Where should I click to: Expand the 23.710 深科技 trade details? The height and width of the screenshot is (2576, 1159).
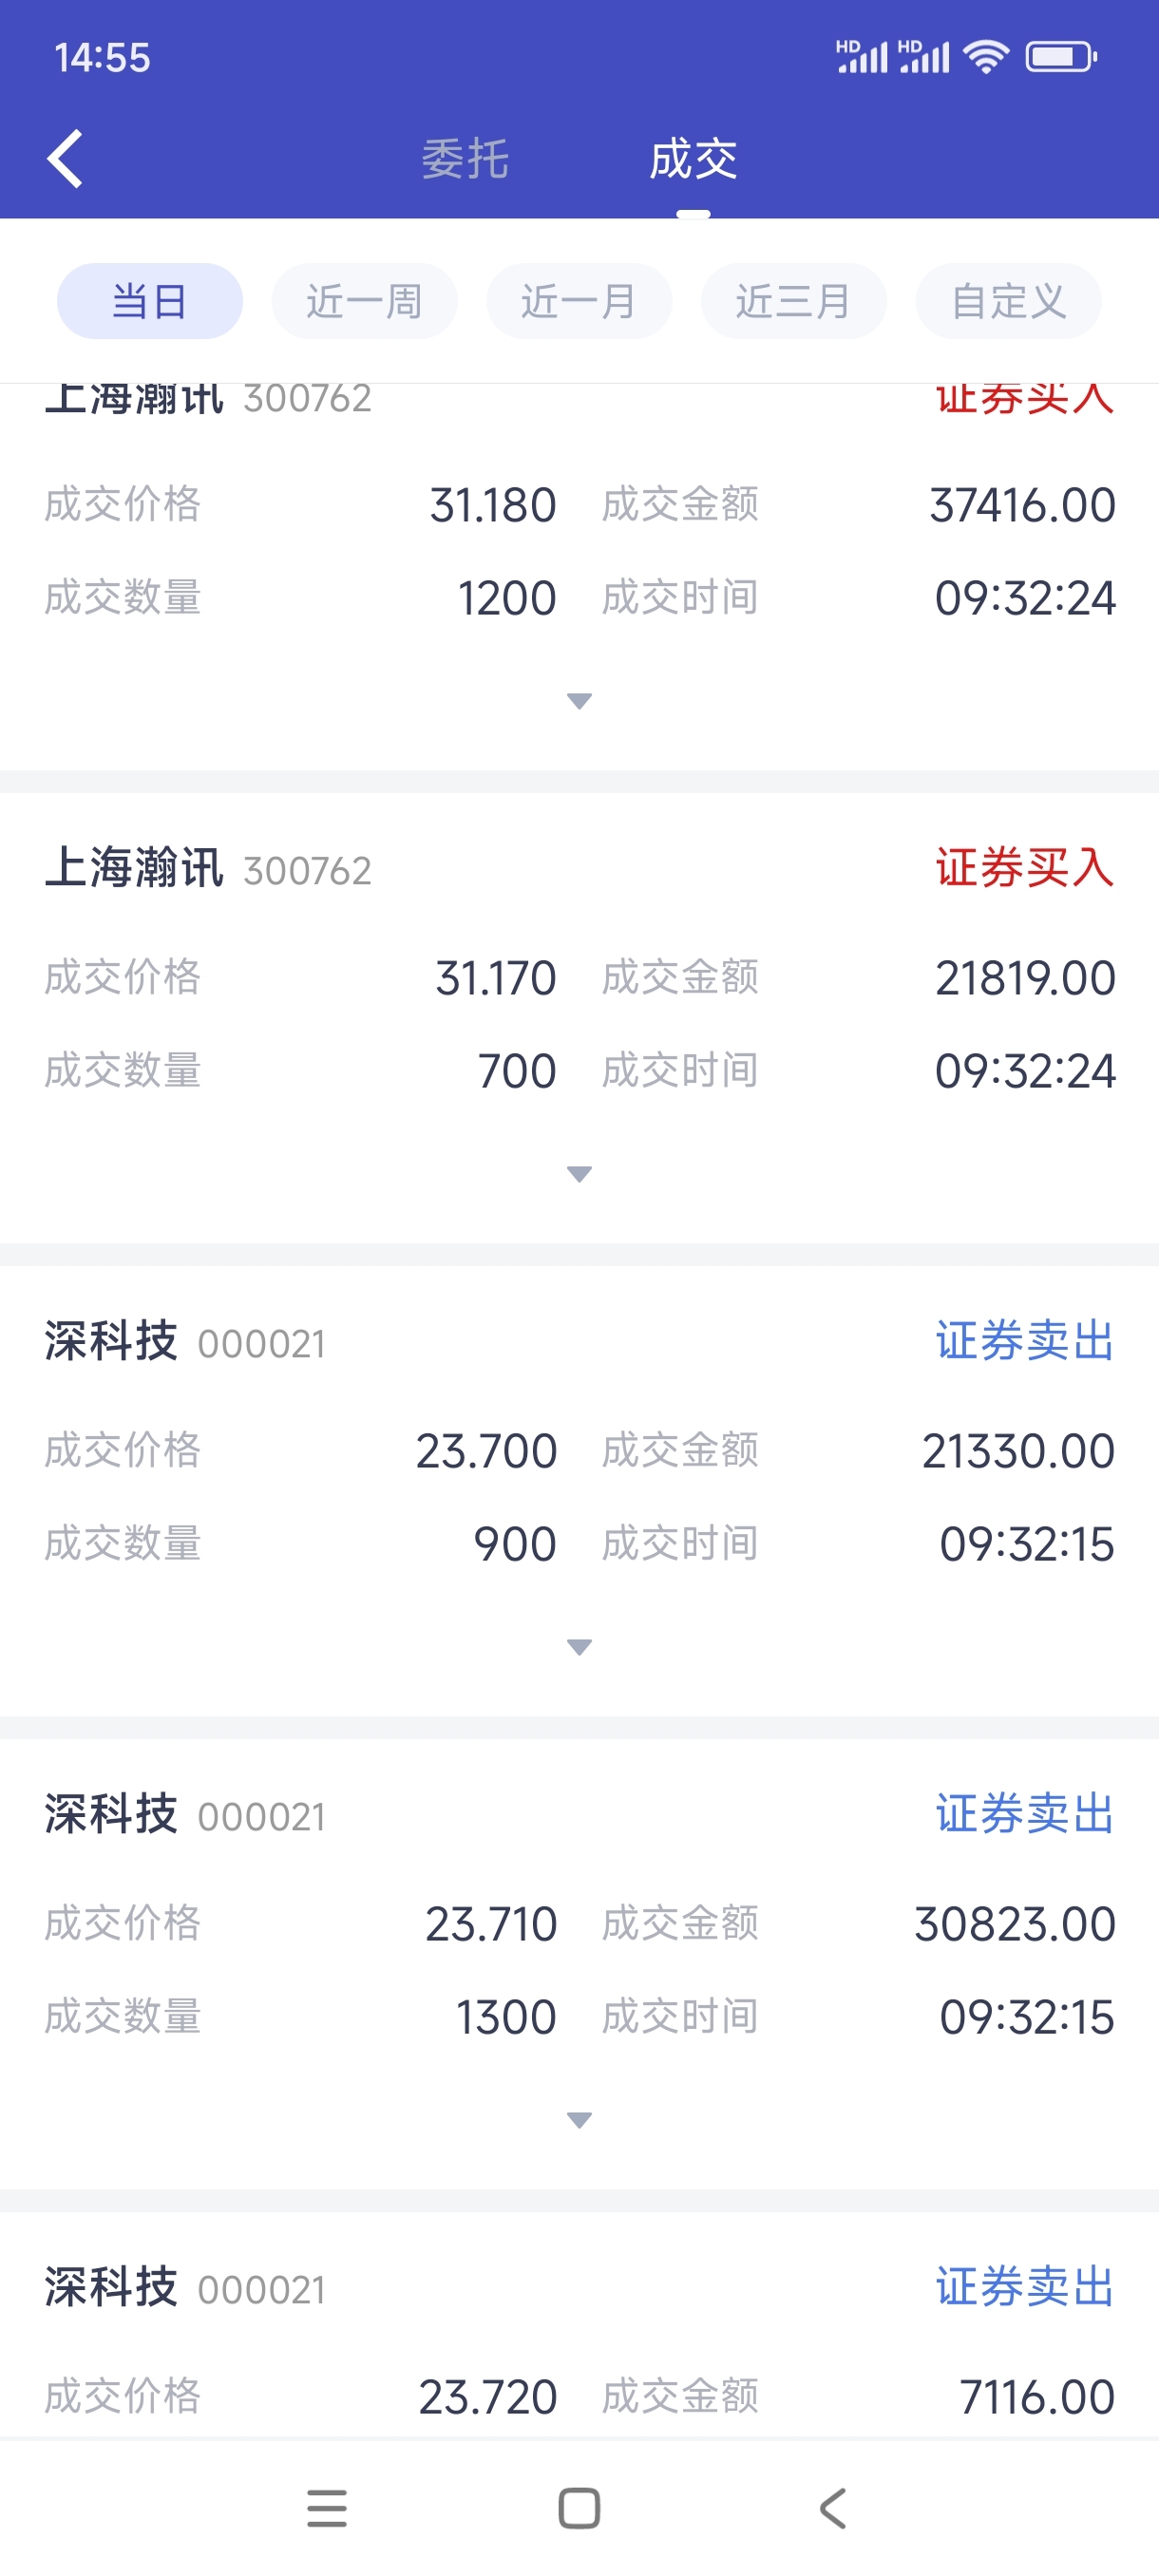pyautogui.click(x=579, y=2119)
